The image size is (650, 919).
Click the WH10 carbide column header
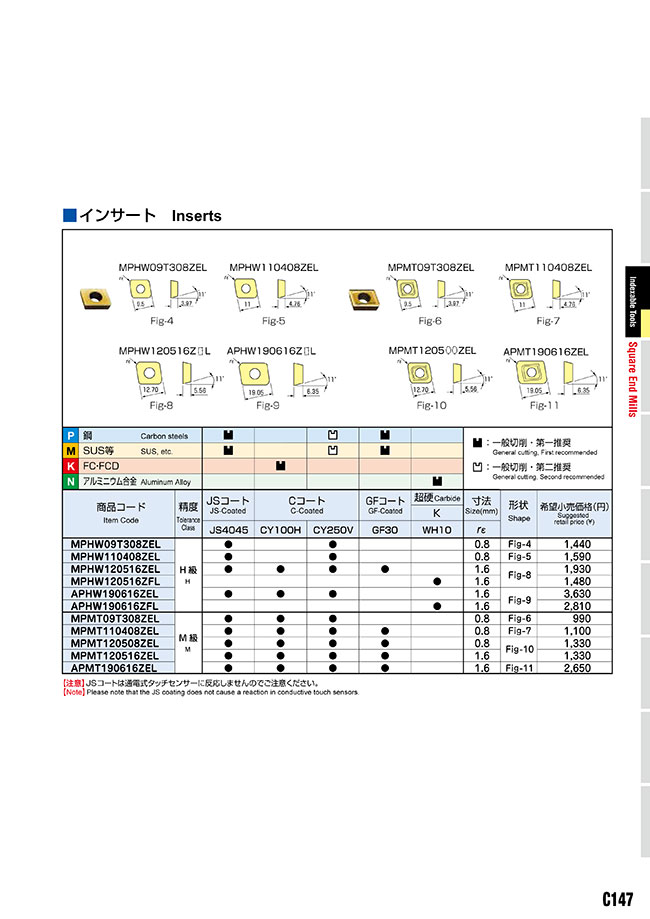coord(437,529)
